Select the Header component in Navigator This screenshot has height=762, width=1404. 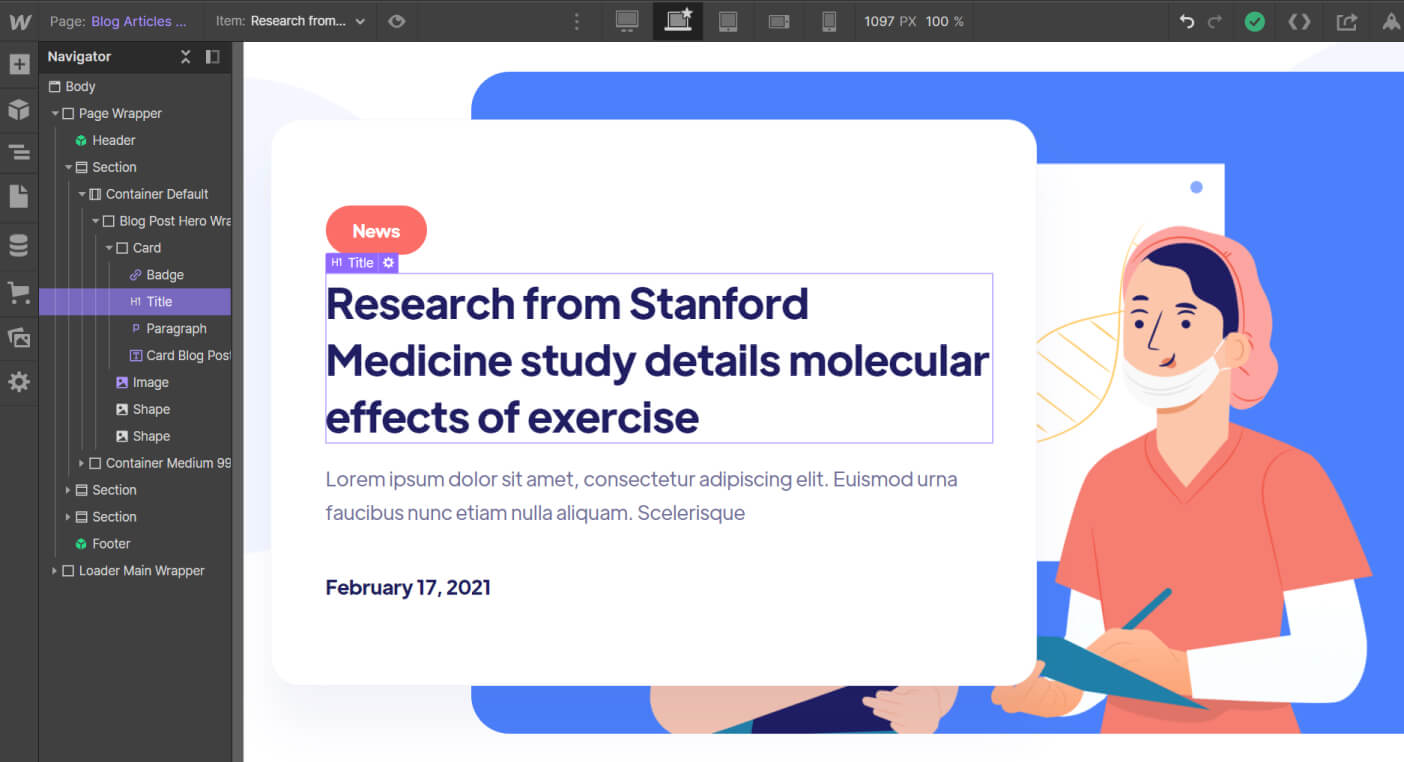(x=135, y=141)
